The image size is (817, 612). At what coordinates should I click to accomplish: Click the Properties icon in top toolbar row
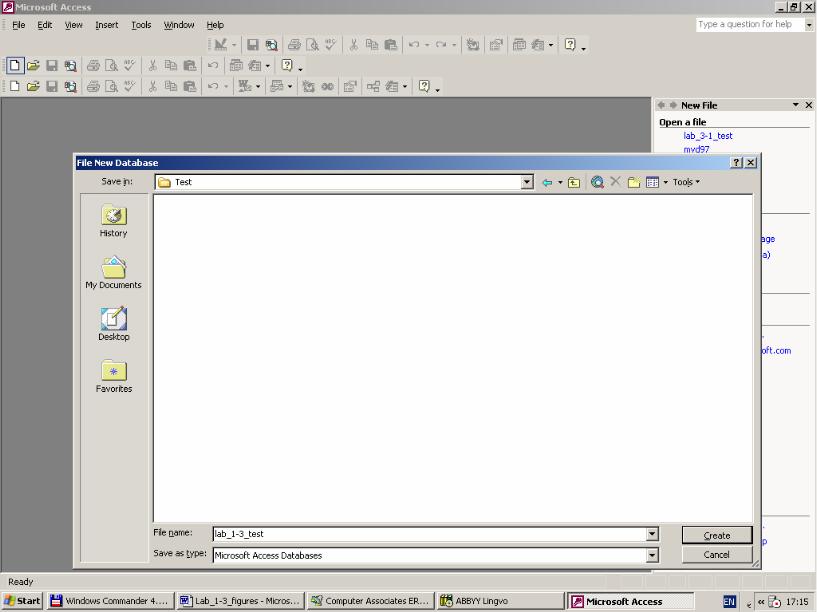[x=496, y=45]
